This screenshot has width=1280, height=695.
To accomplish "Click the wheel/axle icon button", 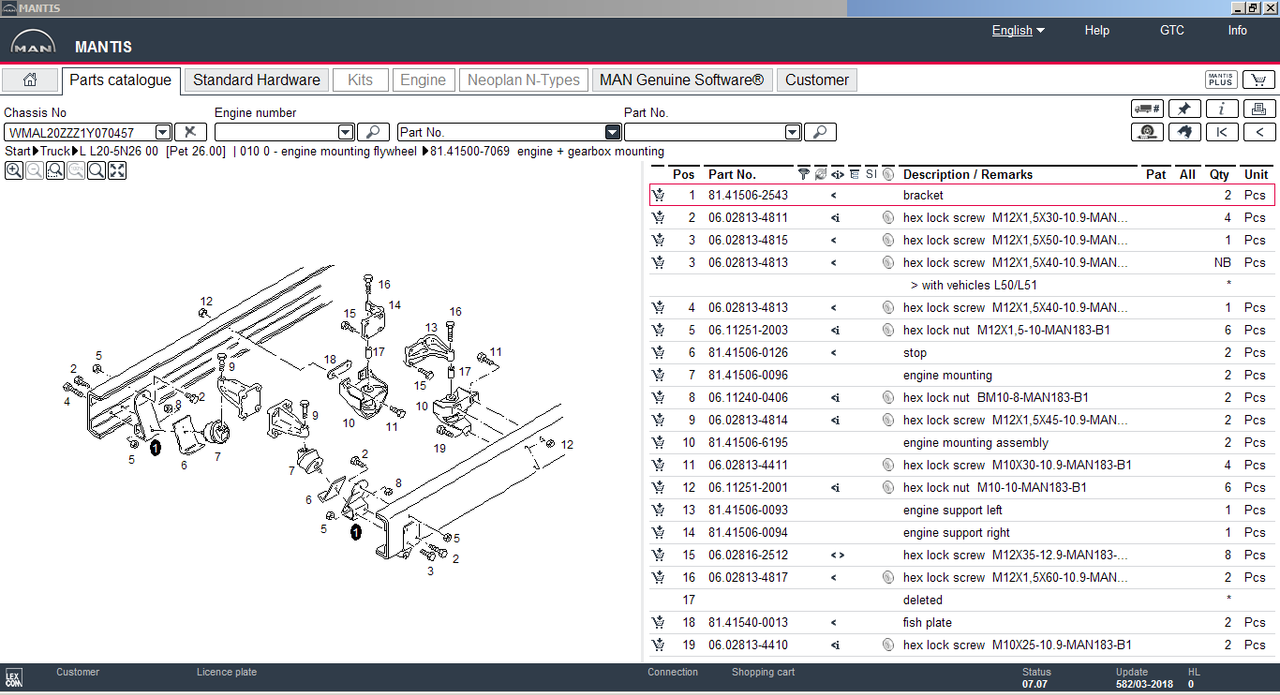I will click(1147, 132).
